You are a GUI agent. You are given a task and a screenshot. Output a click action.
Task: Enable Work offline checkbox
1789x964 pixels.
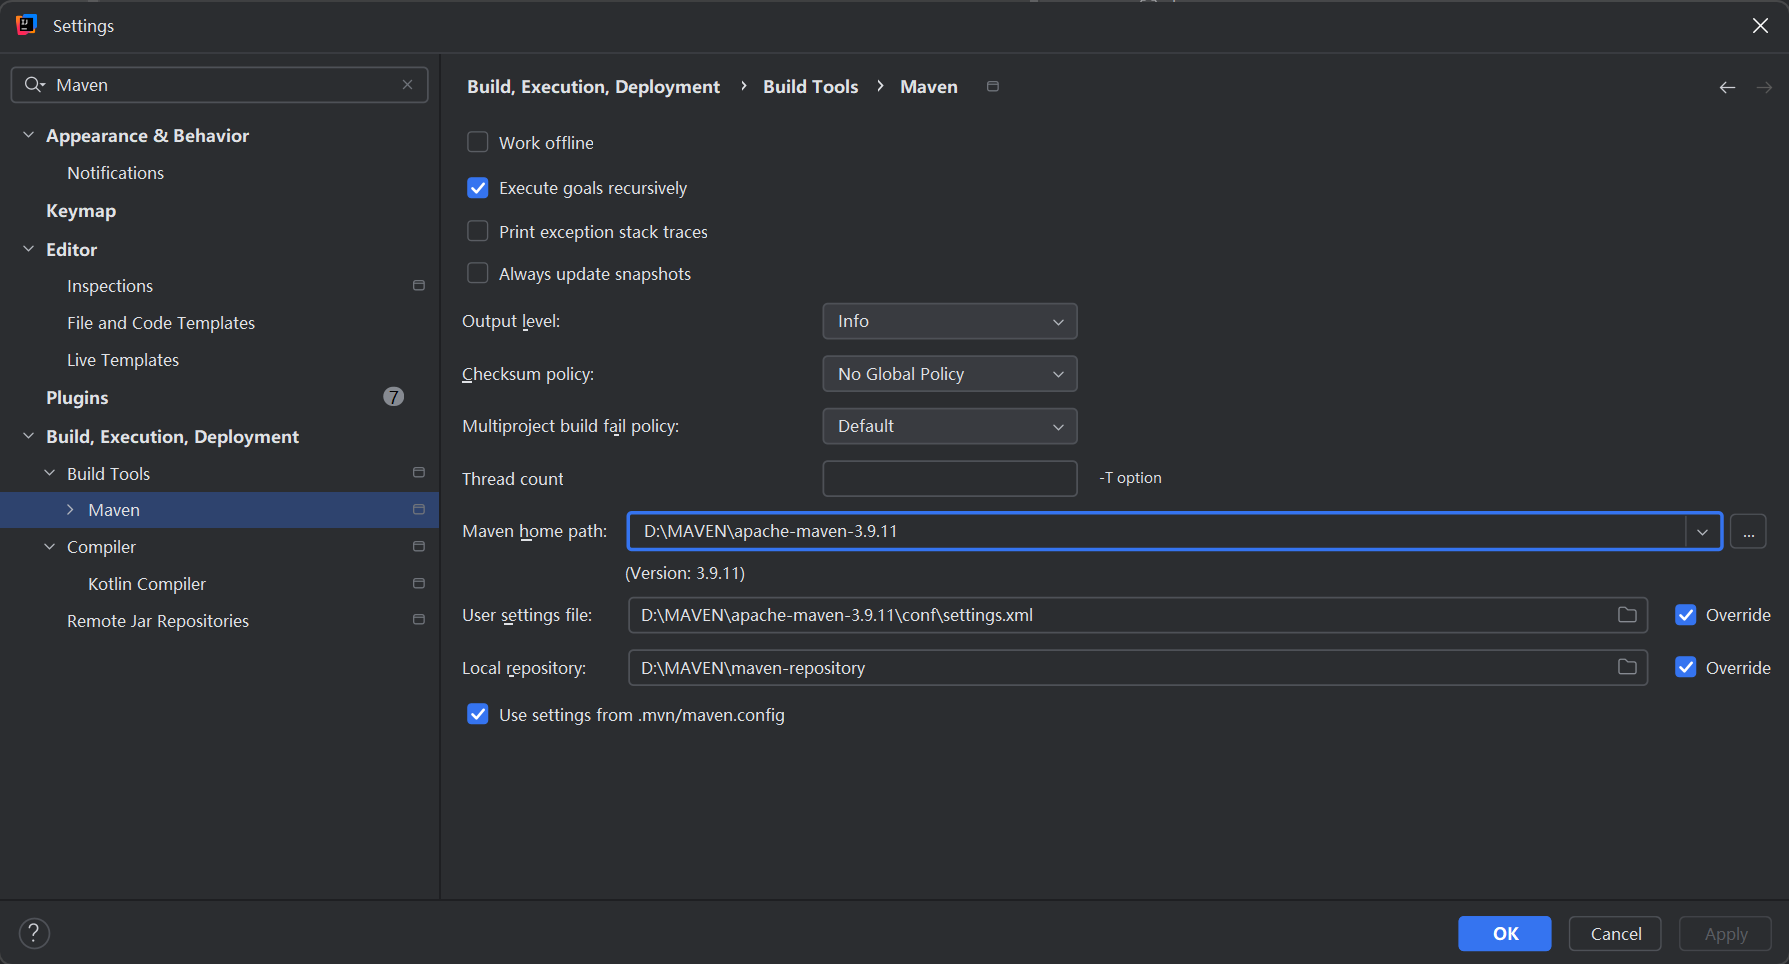point(478,142)
